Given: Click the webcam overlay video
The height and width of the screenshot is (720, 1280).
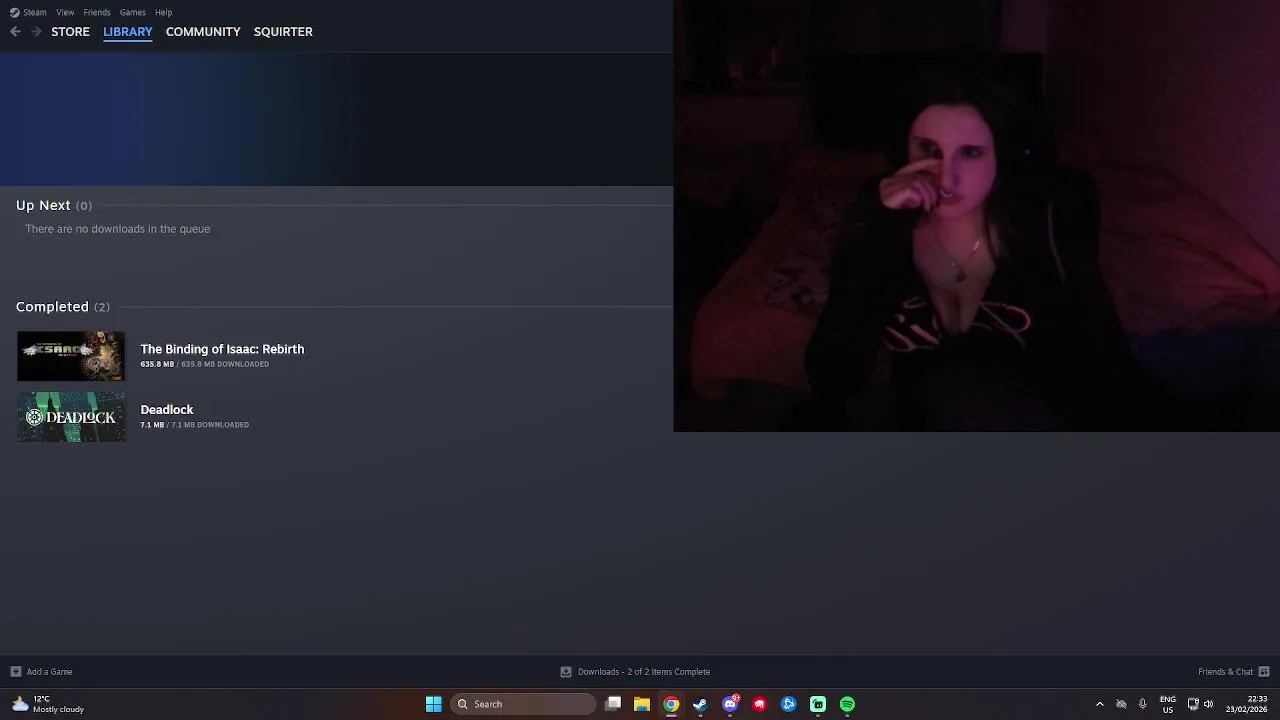Looking at the screenshot, I should tap(977, 216).
